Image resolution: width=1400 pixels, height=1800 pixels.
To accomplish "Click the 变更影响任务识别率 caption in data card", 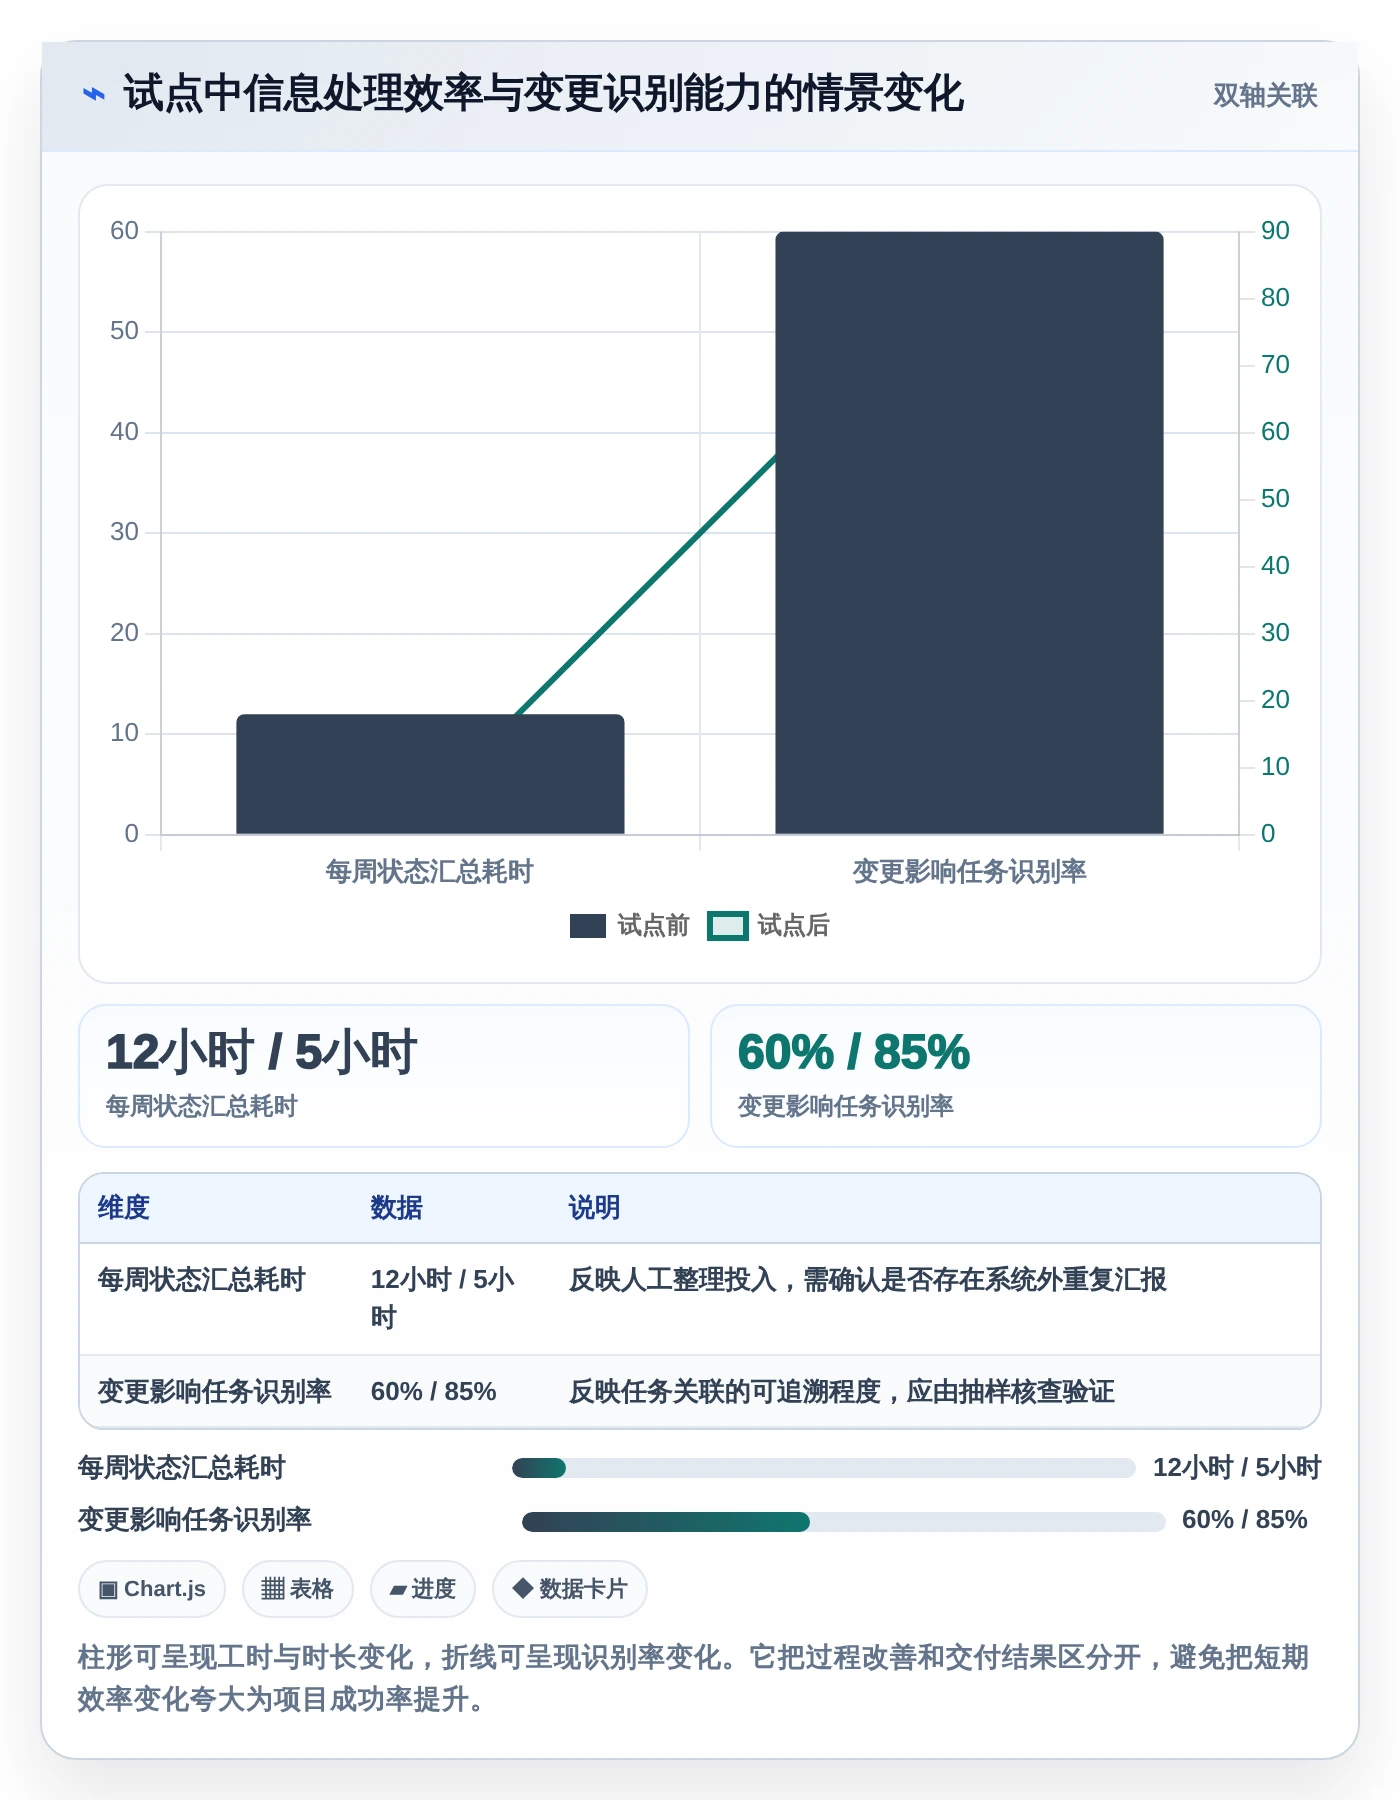I will [x=846, y=1106].
